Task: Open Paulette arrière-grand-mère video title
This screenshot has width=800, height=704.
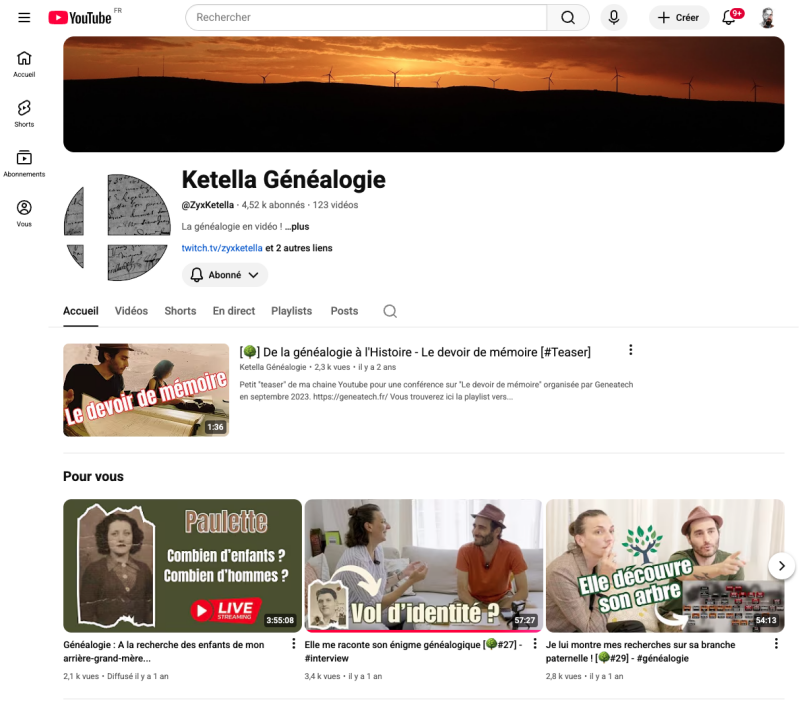Action: pos(164,651)
